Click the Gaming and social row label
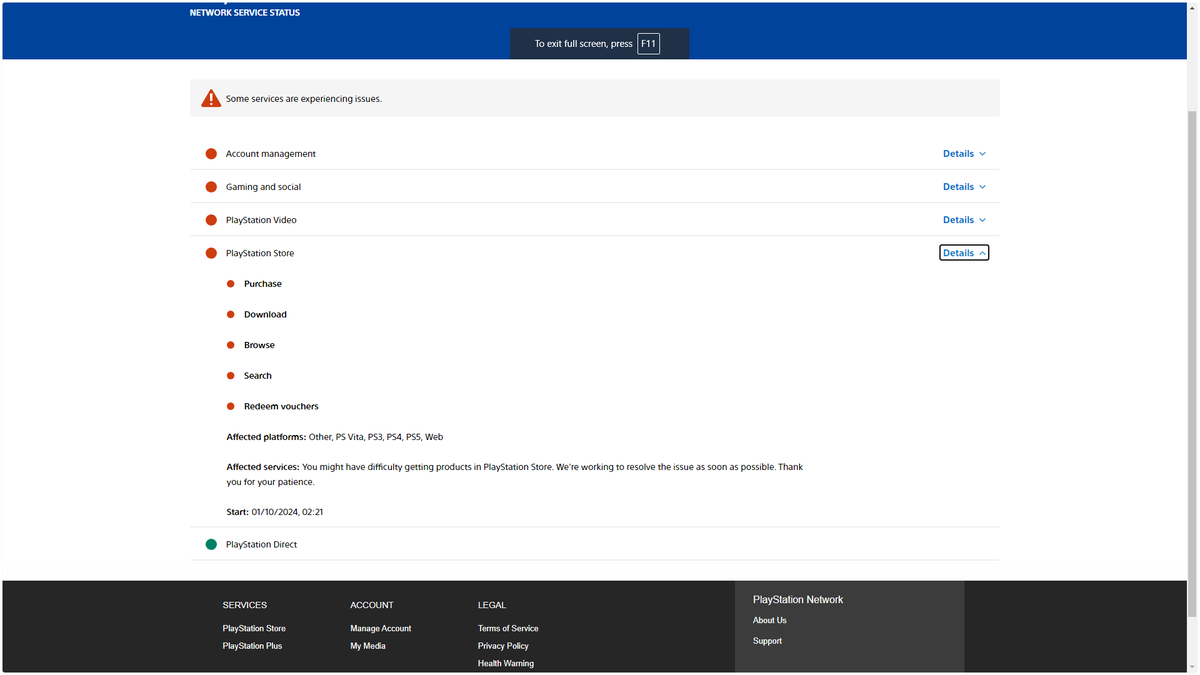The image size is (1200, 675). [263, 187]
